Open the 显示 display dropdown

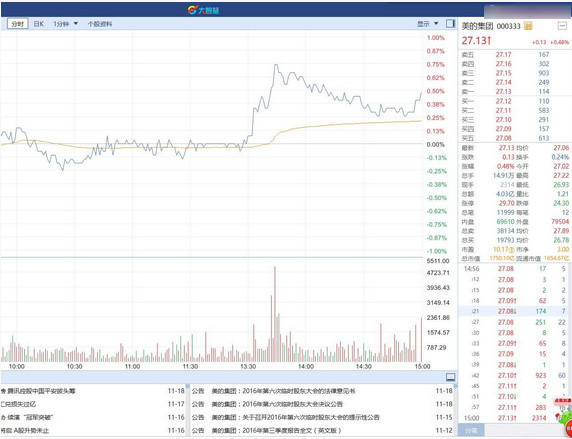tap(428, 24)
